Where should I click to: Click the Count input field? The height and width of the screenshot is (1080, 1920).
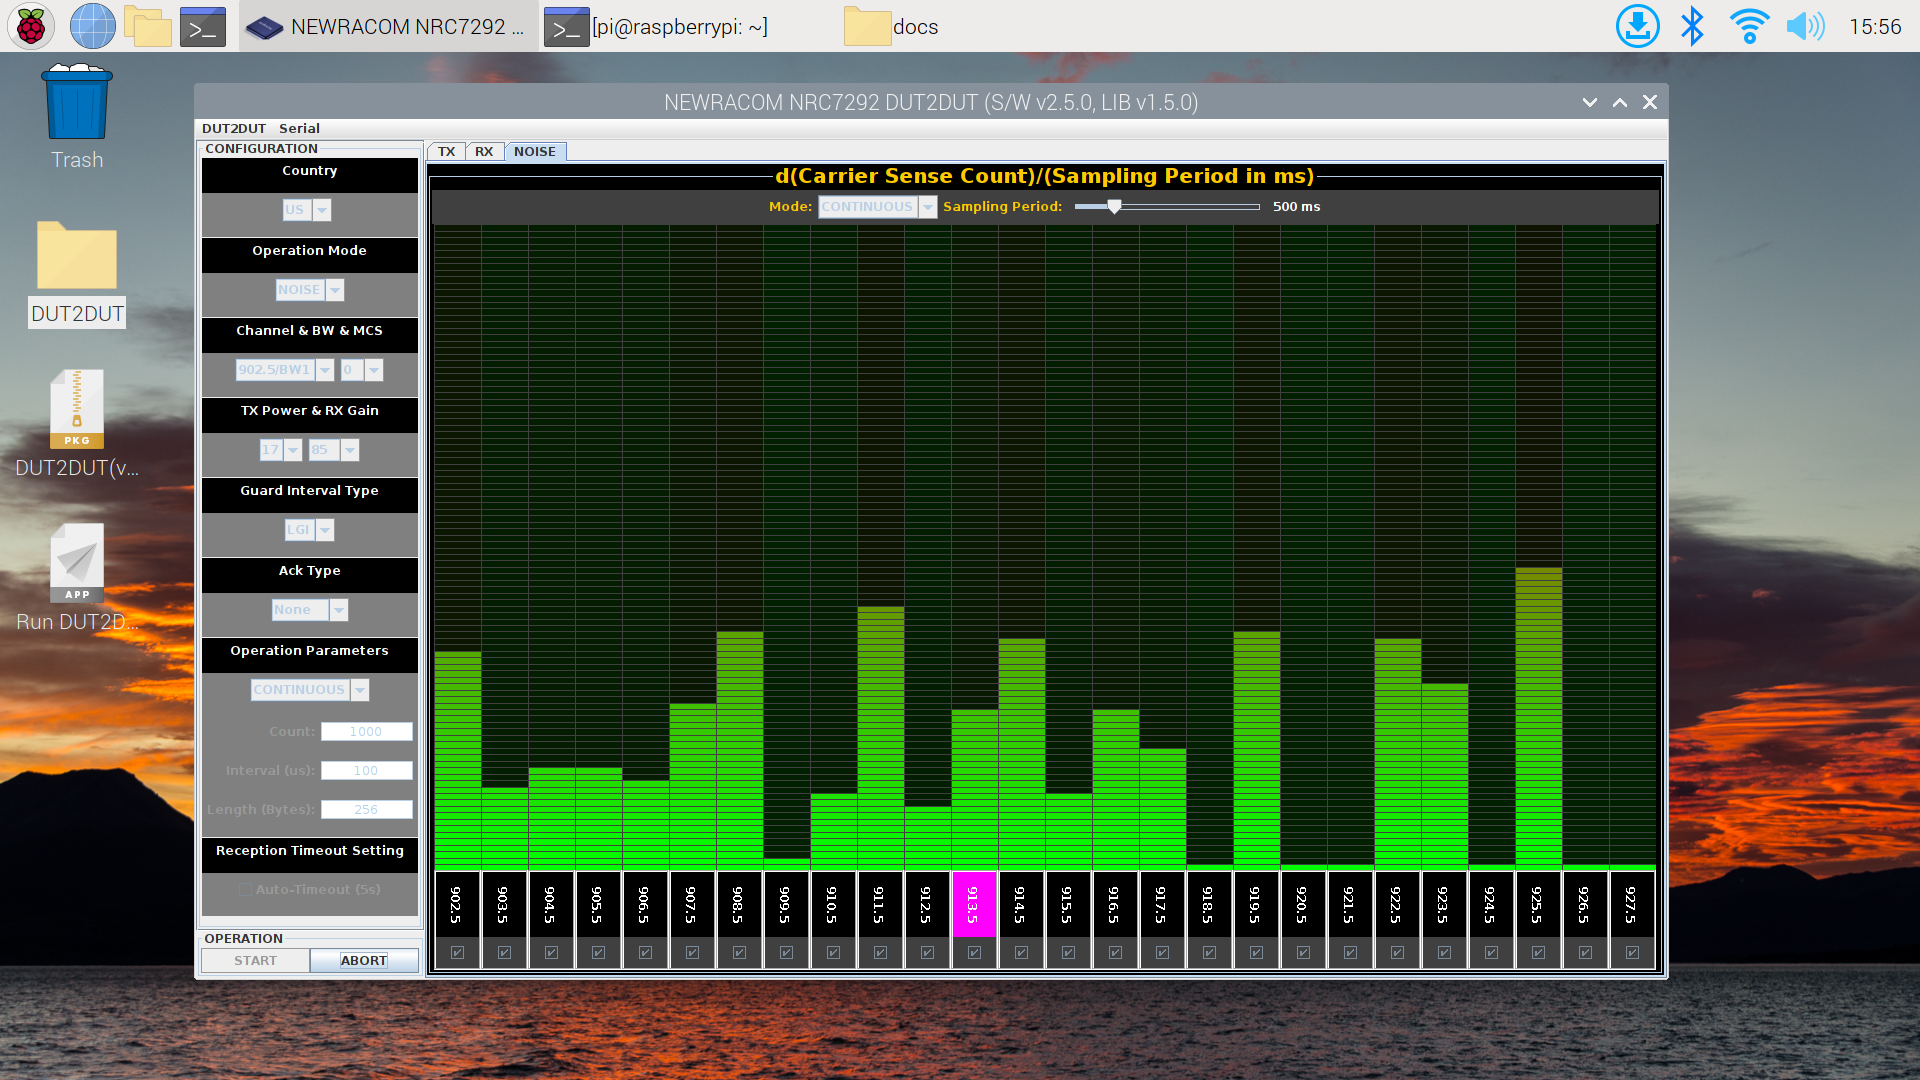(x=366, y=732)
